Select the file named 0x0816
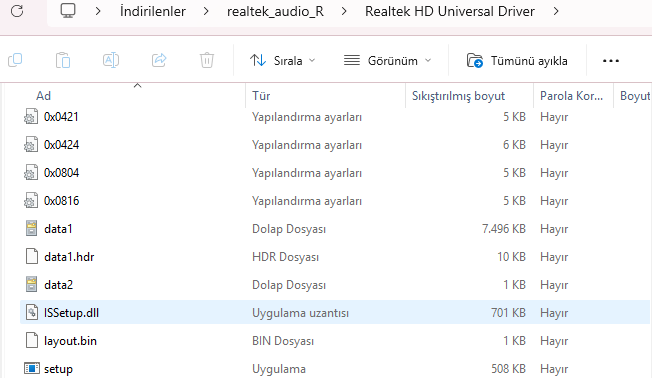Screen dimensions: 652x378 [62, 201]
